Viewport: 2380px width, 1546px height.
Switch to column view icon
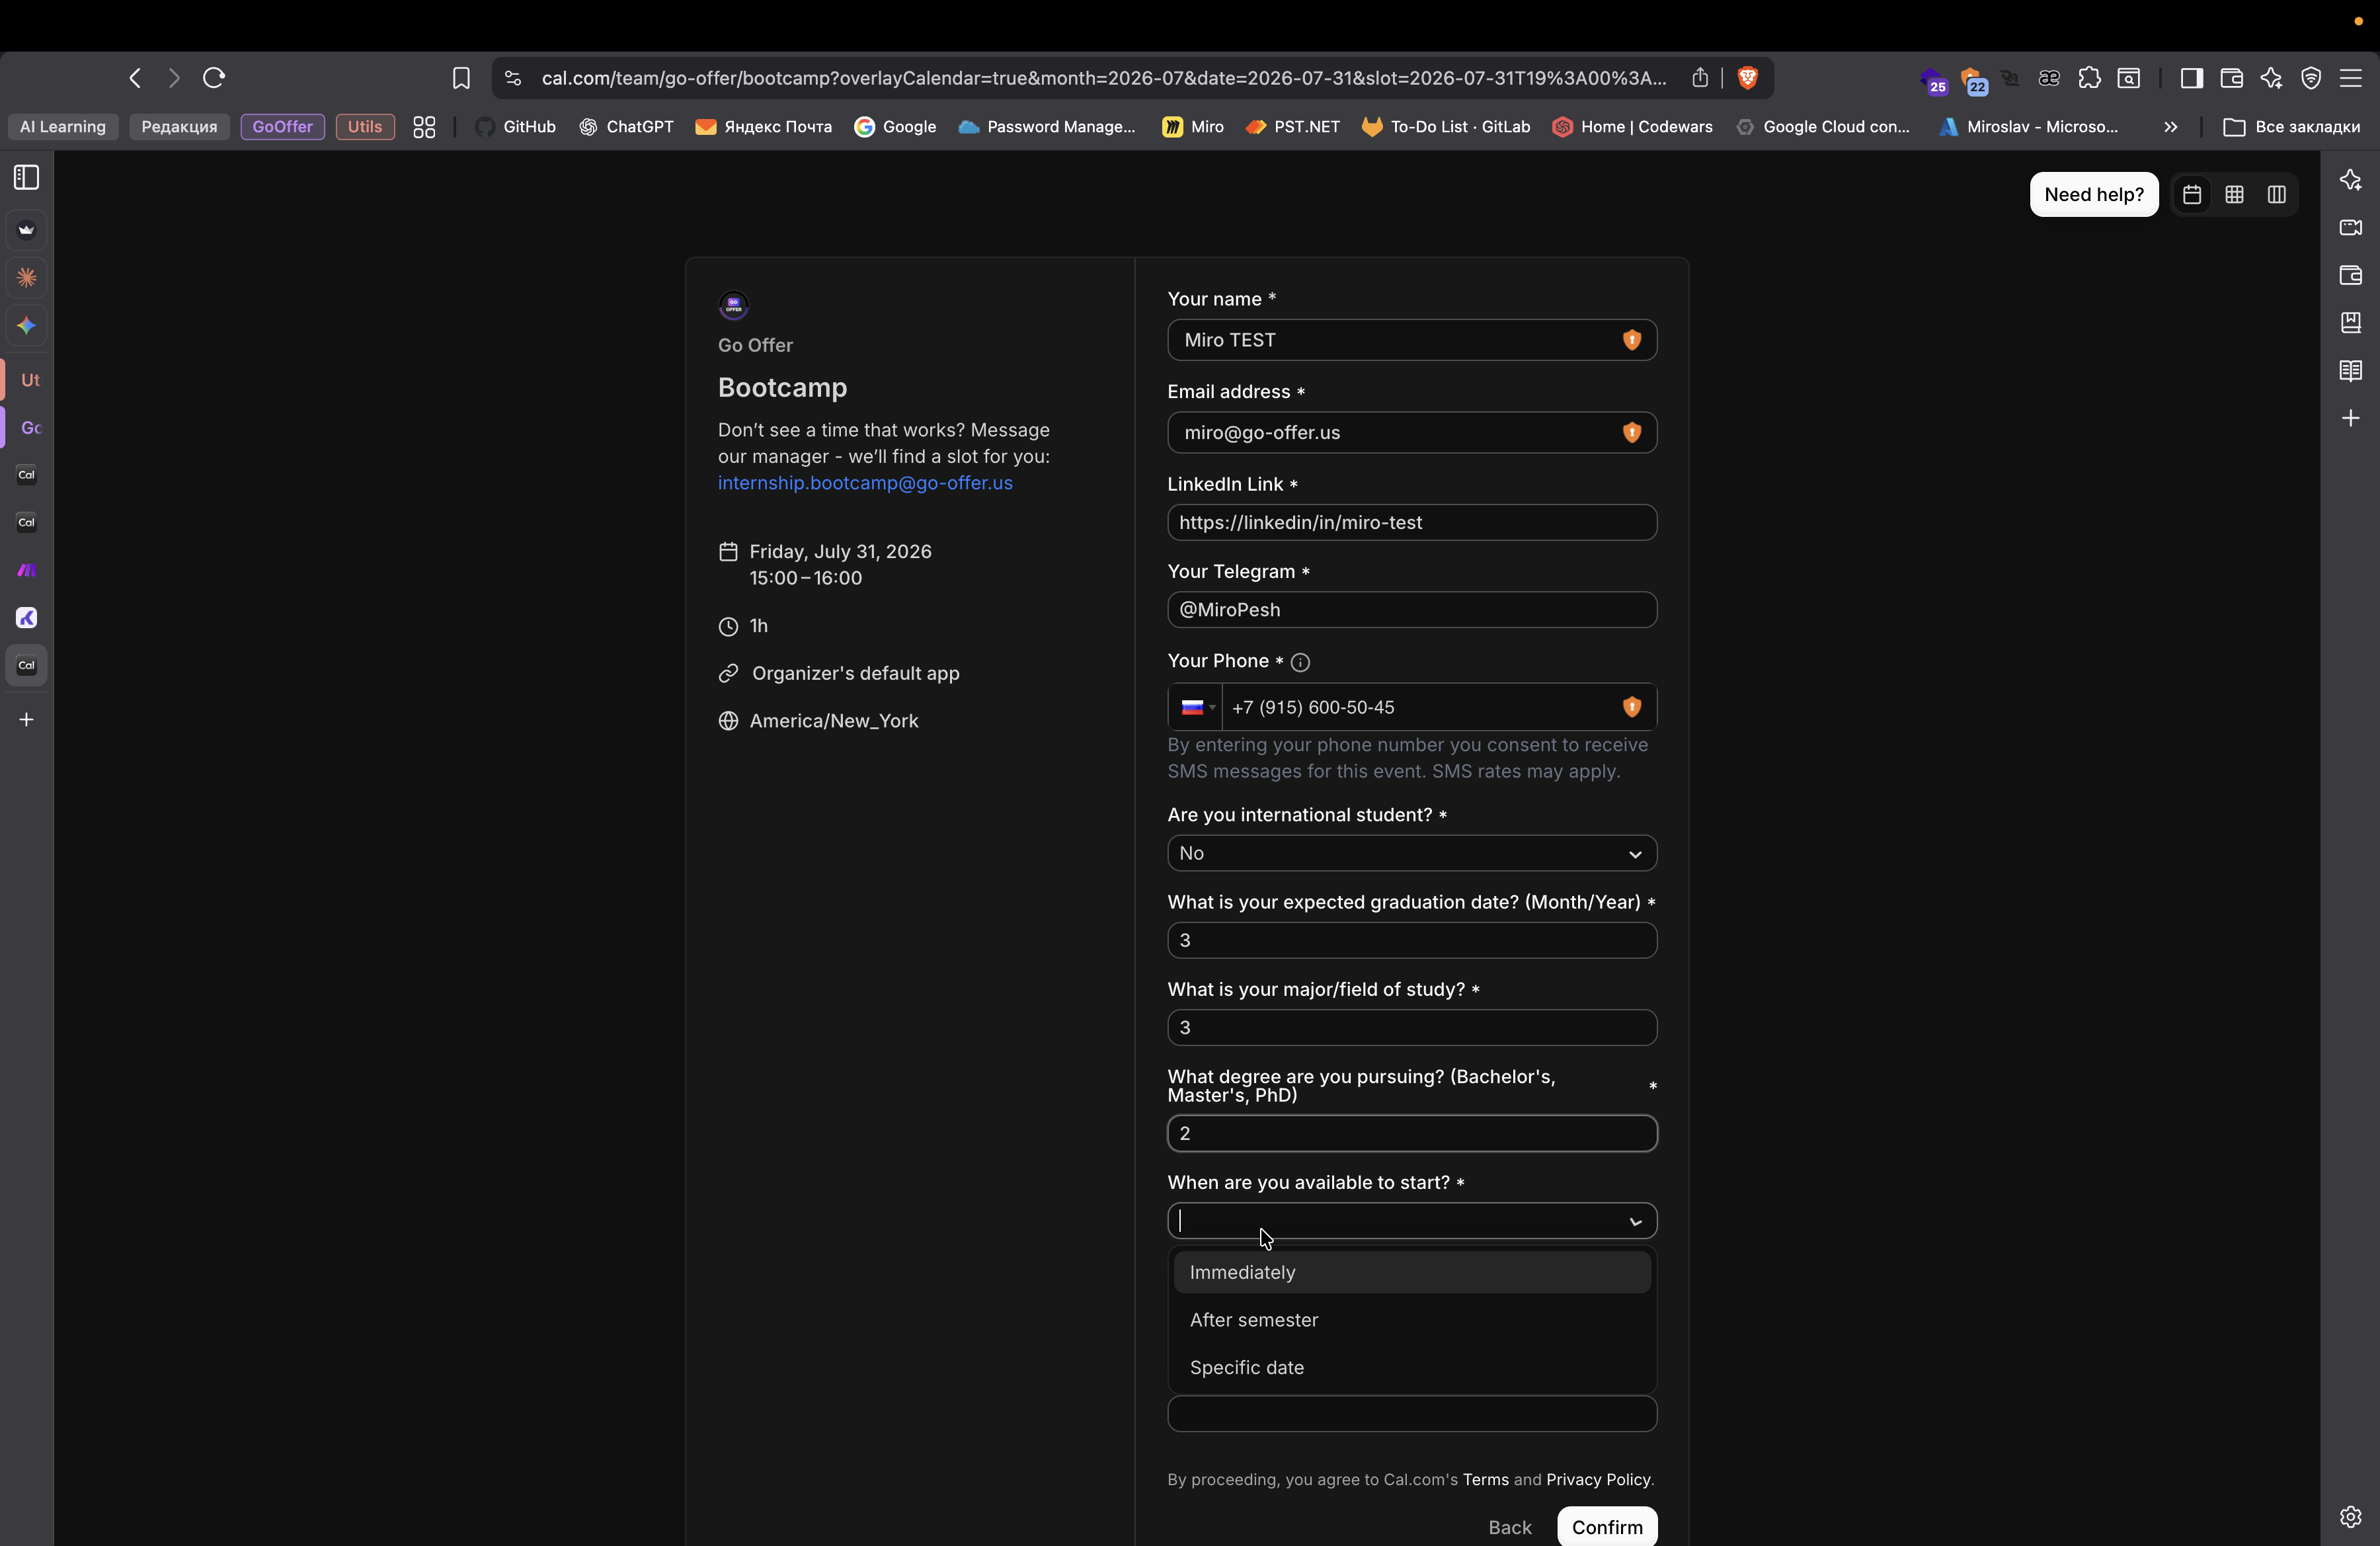coord(2277,195)
